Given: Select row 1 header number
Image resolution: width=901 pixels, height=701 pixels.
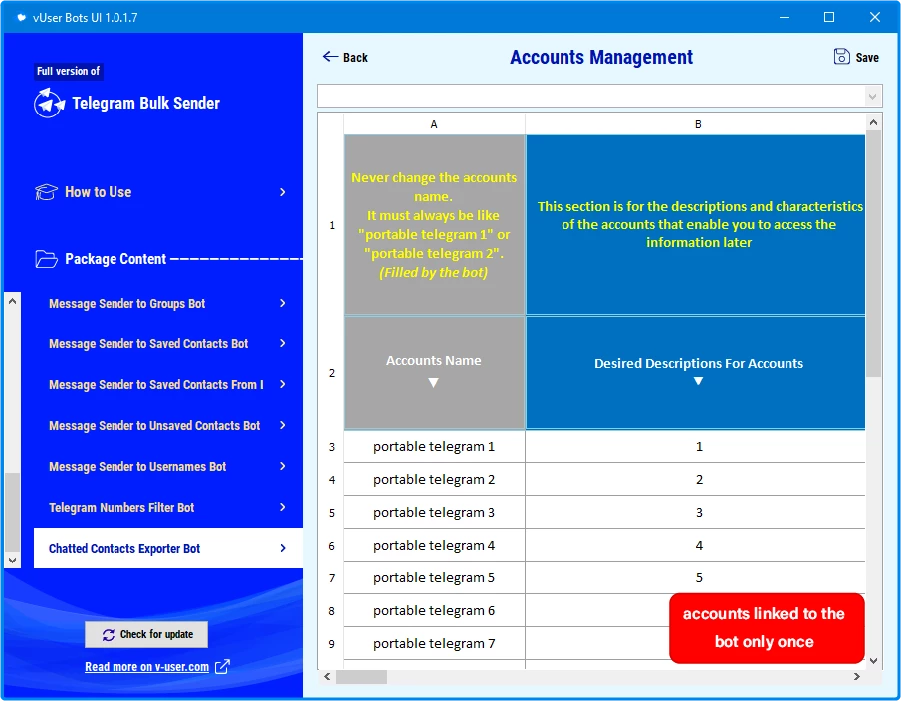Looking at the screenshot, I should 332,225.
